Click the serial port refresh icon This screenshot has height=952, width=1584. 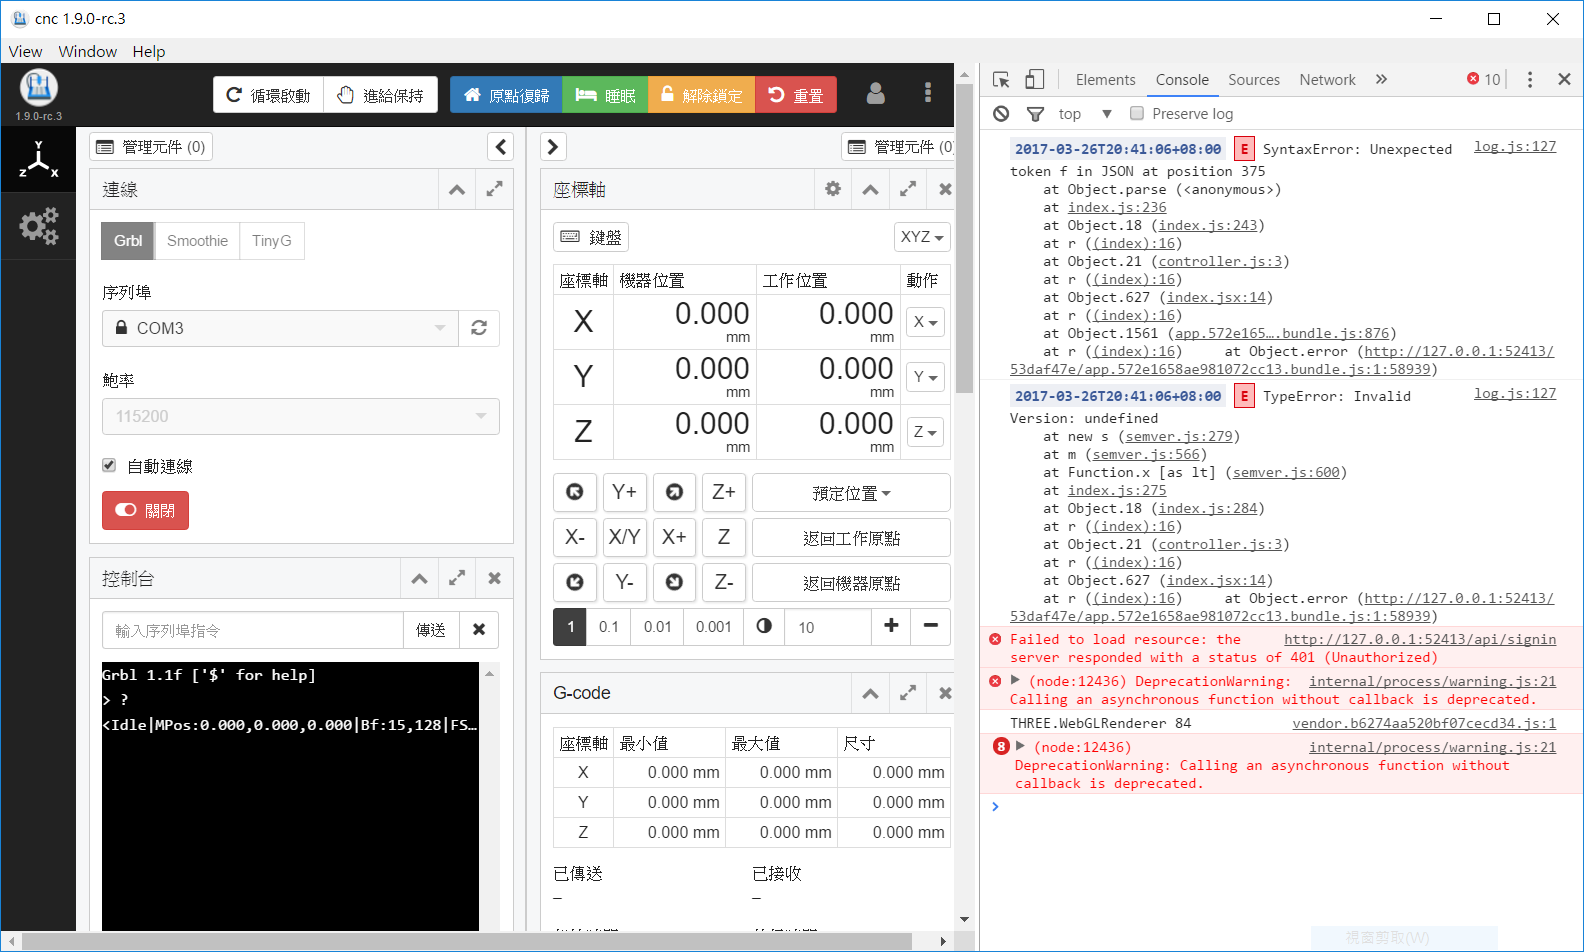(479, 328)
